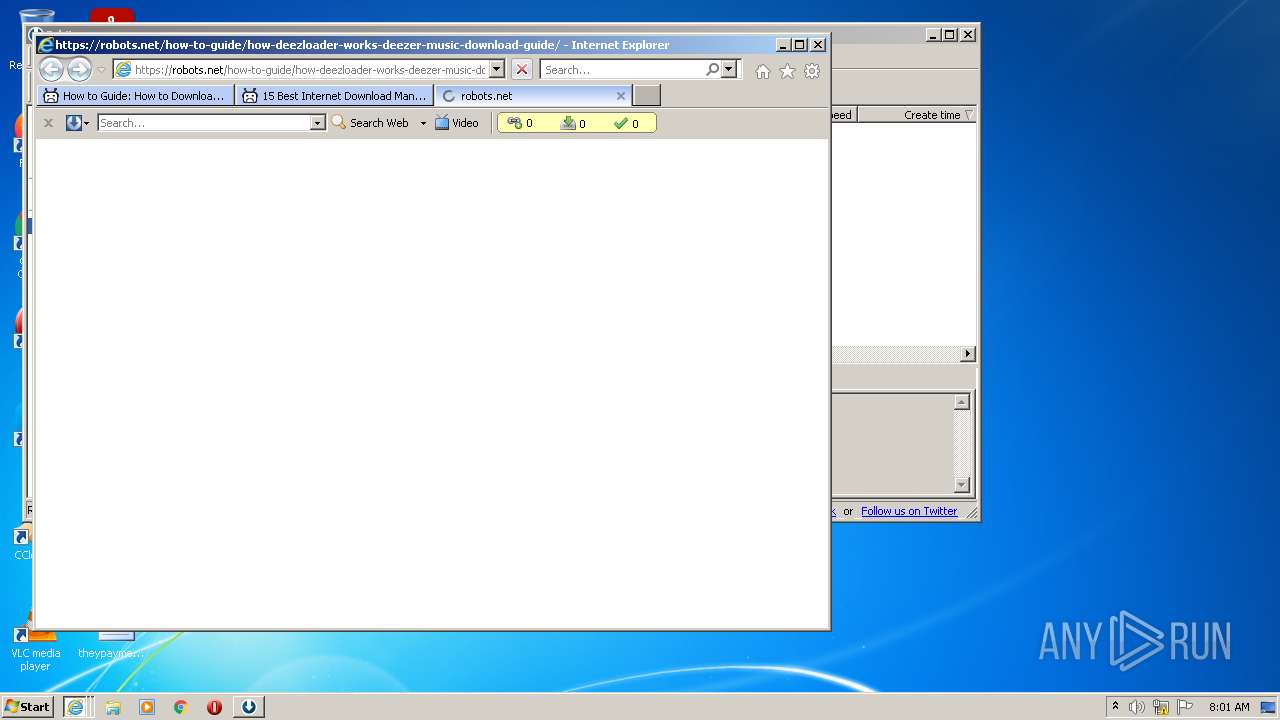Switch to '15 Best Internet Download Man...' tab
Screen dimensions: 1280x720
[x=335, y=96]
